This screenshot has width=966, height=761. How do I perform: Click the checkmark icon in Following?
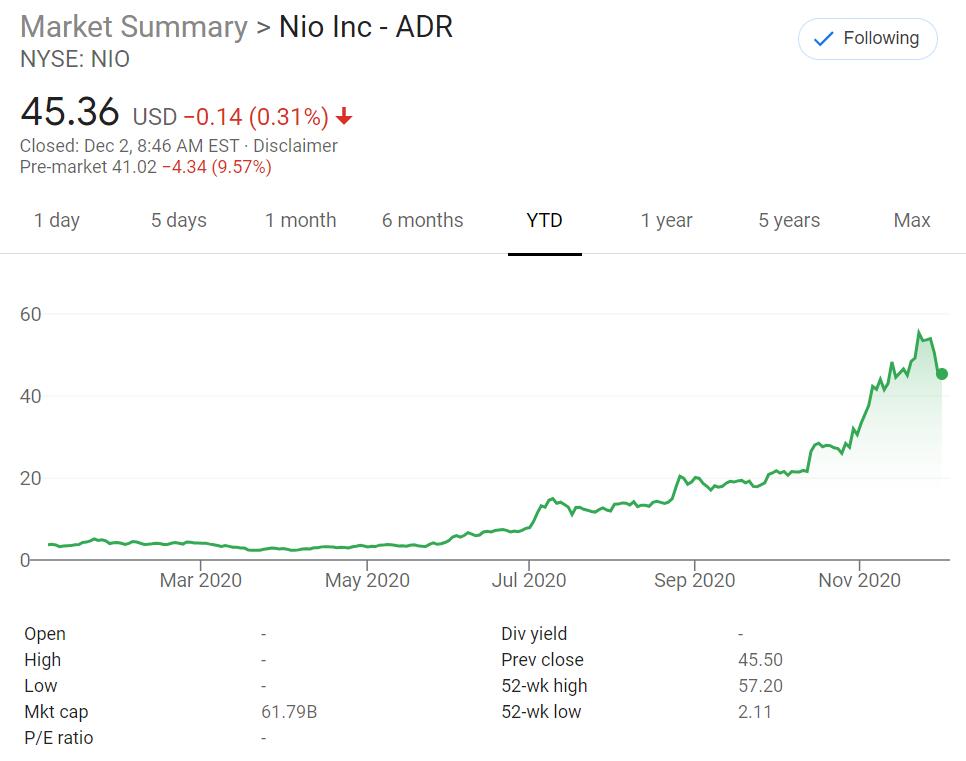tap(824, 39)
